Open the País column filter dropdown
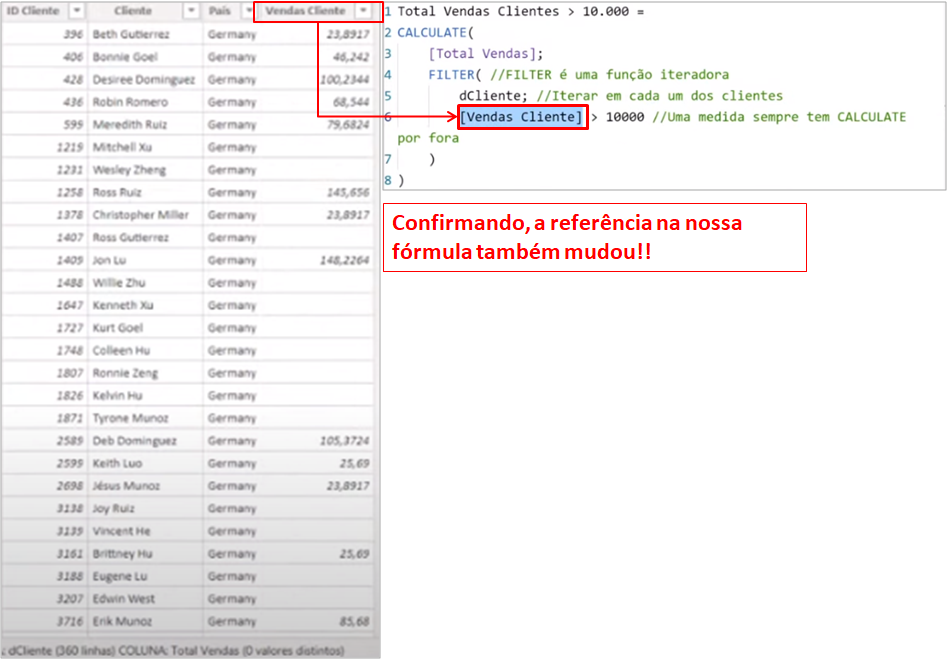948x659 pixels. coord(243,11)
